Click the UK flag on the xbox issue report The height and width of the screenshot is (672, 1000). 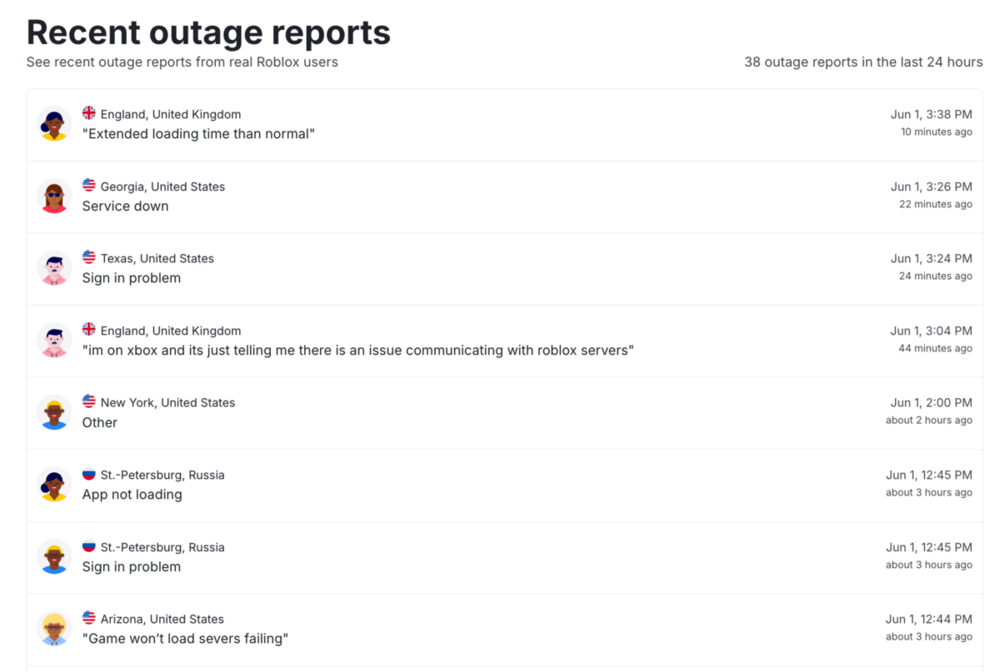click(x=89, y=329)
